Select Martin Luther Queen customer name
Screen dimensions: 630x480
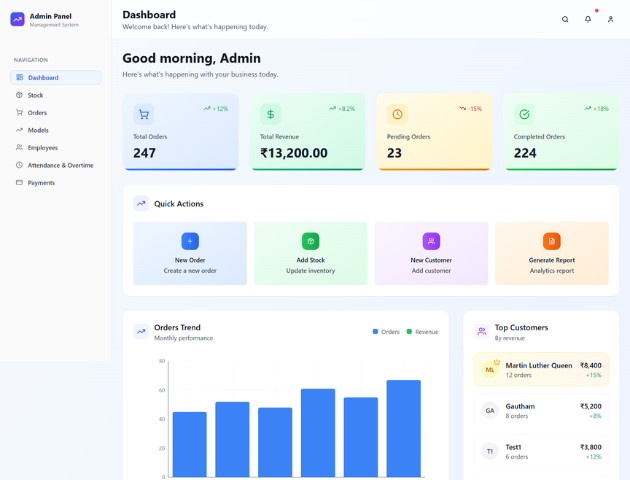pos(539,365)
